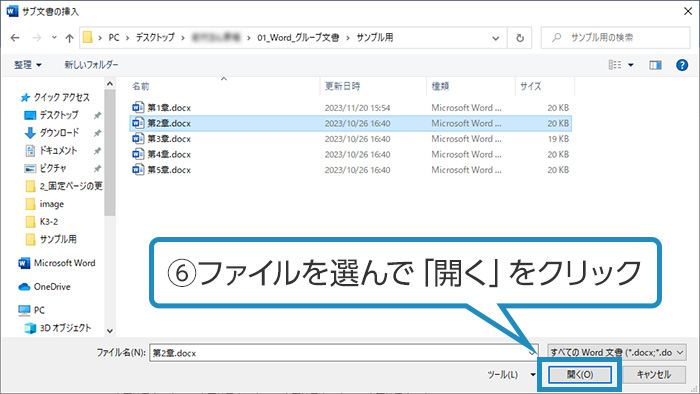
Task: Click the pin icon beside ピクチャ
Action: point(97,169)
